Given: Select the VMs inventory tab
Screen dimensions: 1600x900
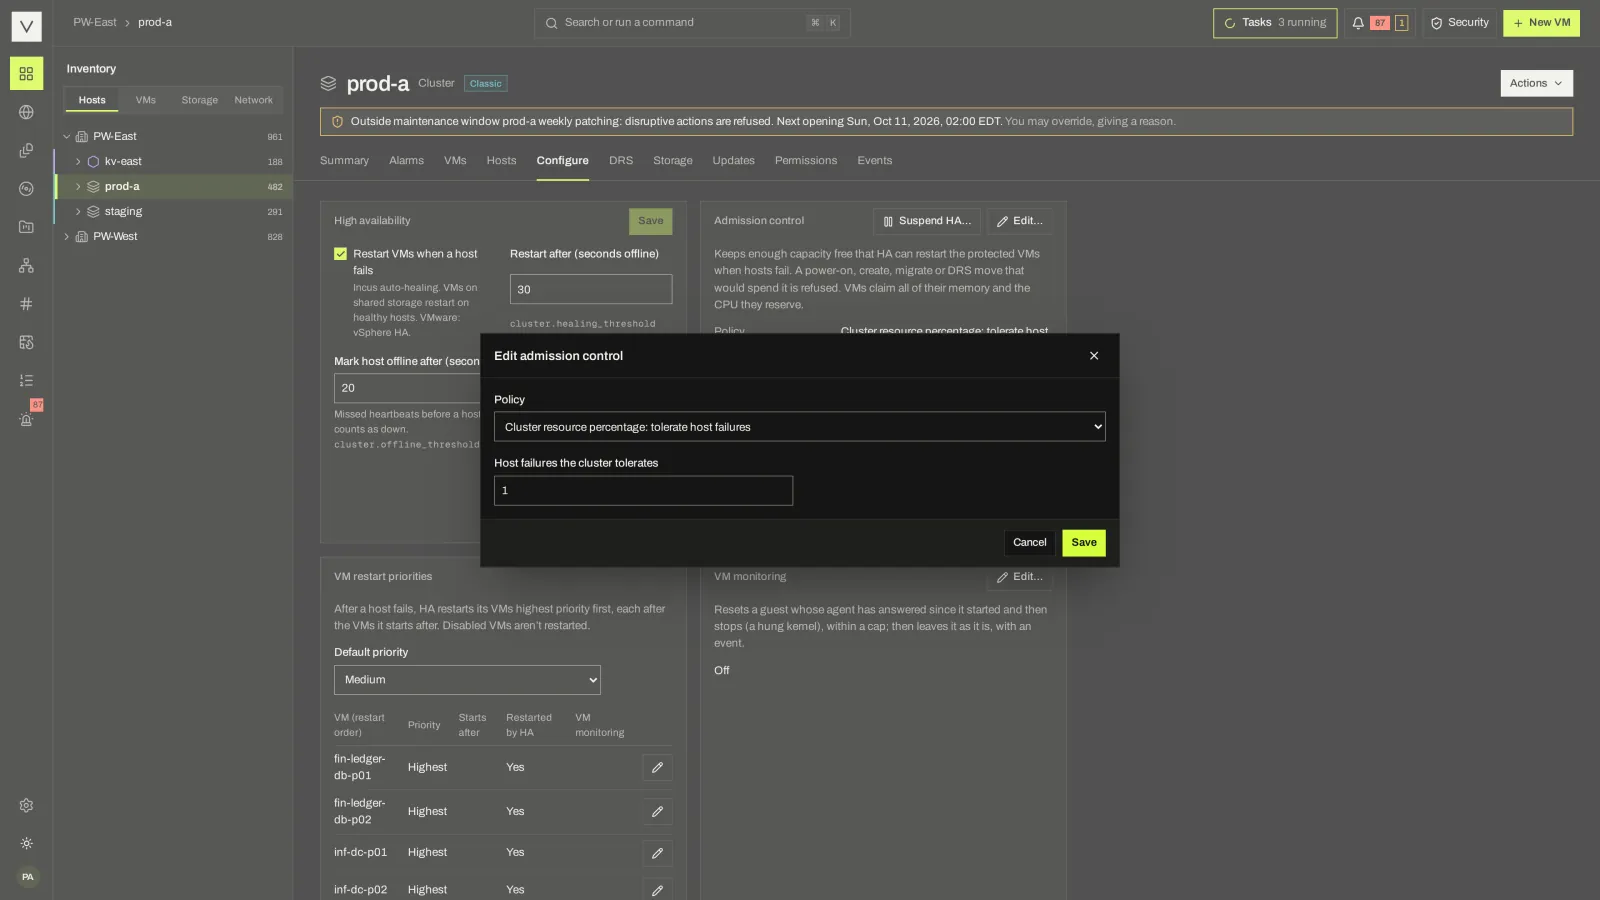Looking at the screenshot, I should [x=146, y=100].
